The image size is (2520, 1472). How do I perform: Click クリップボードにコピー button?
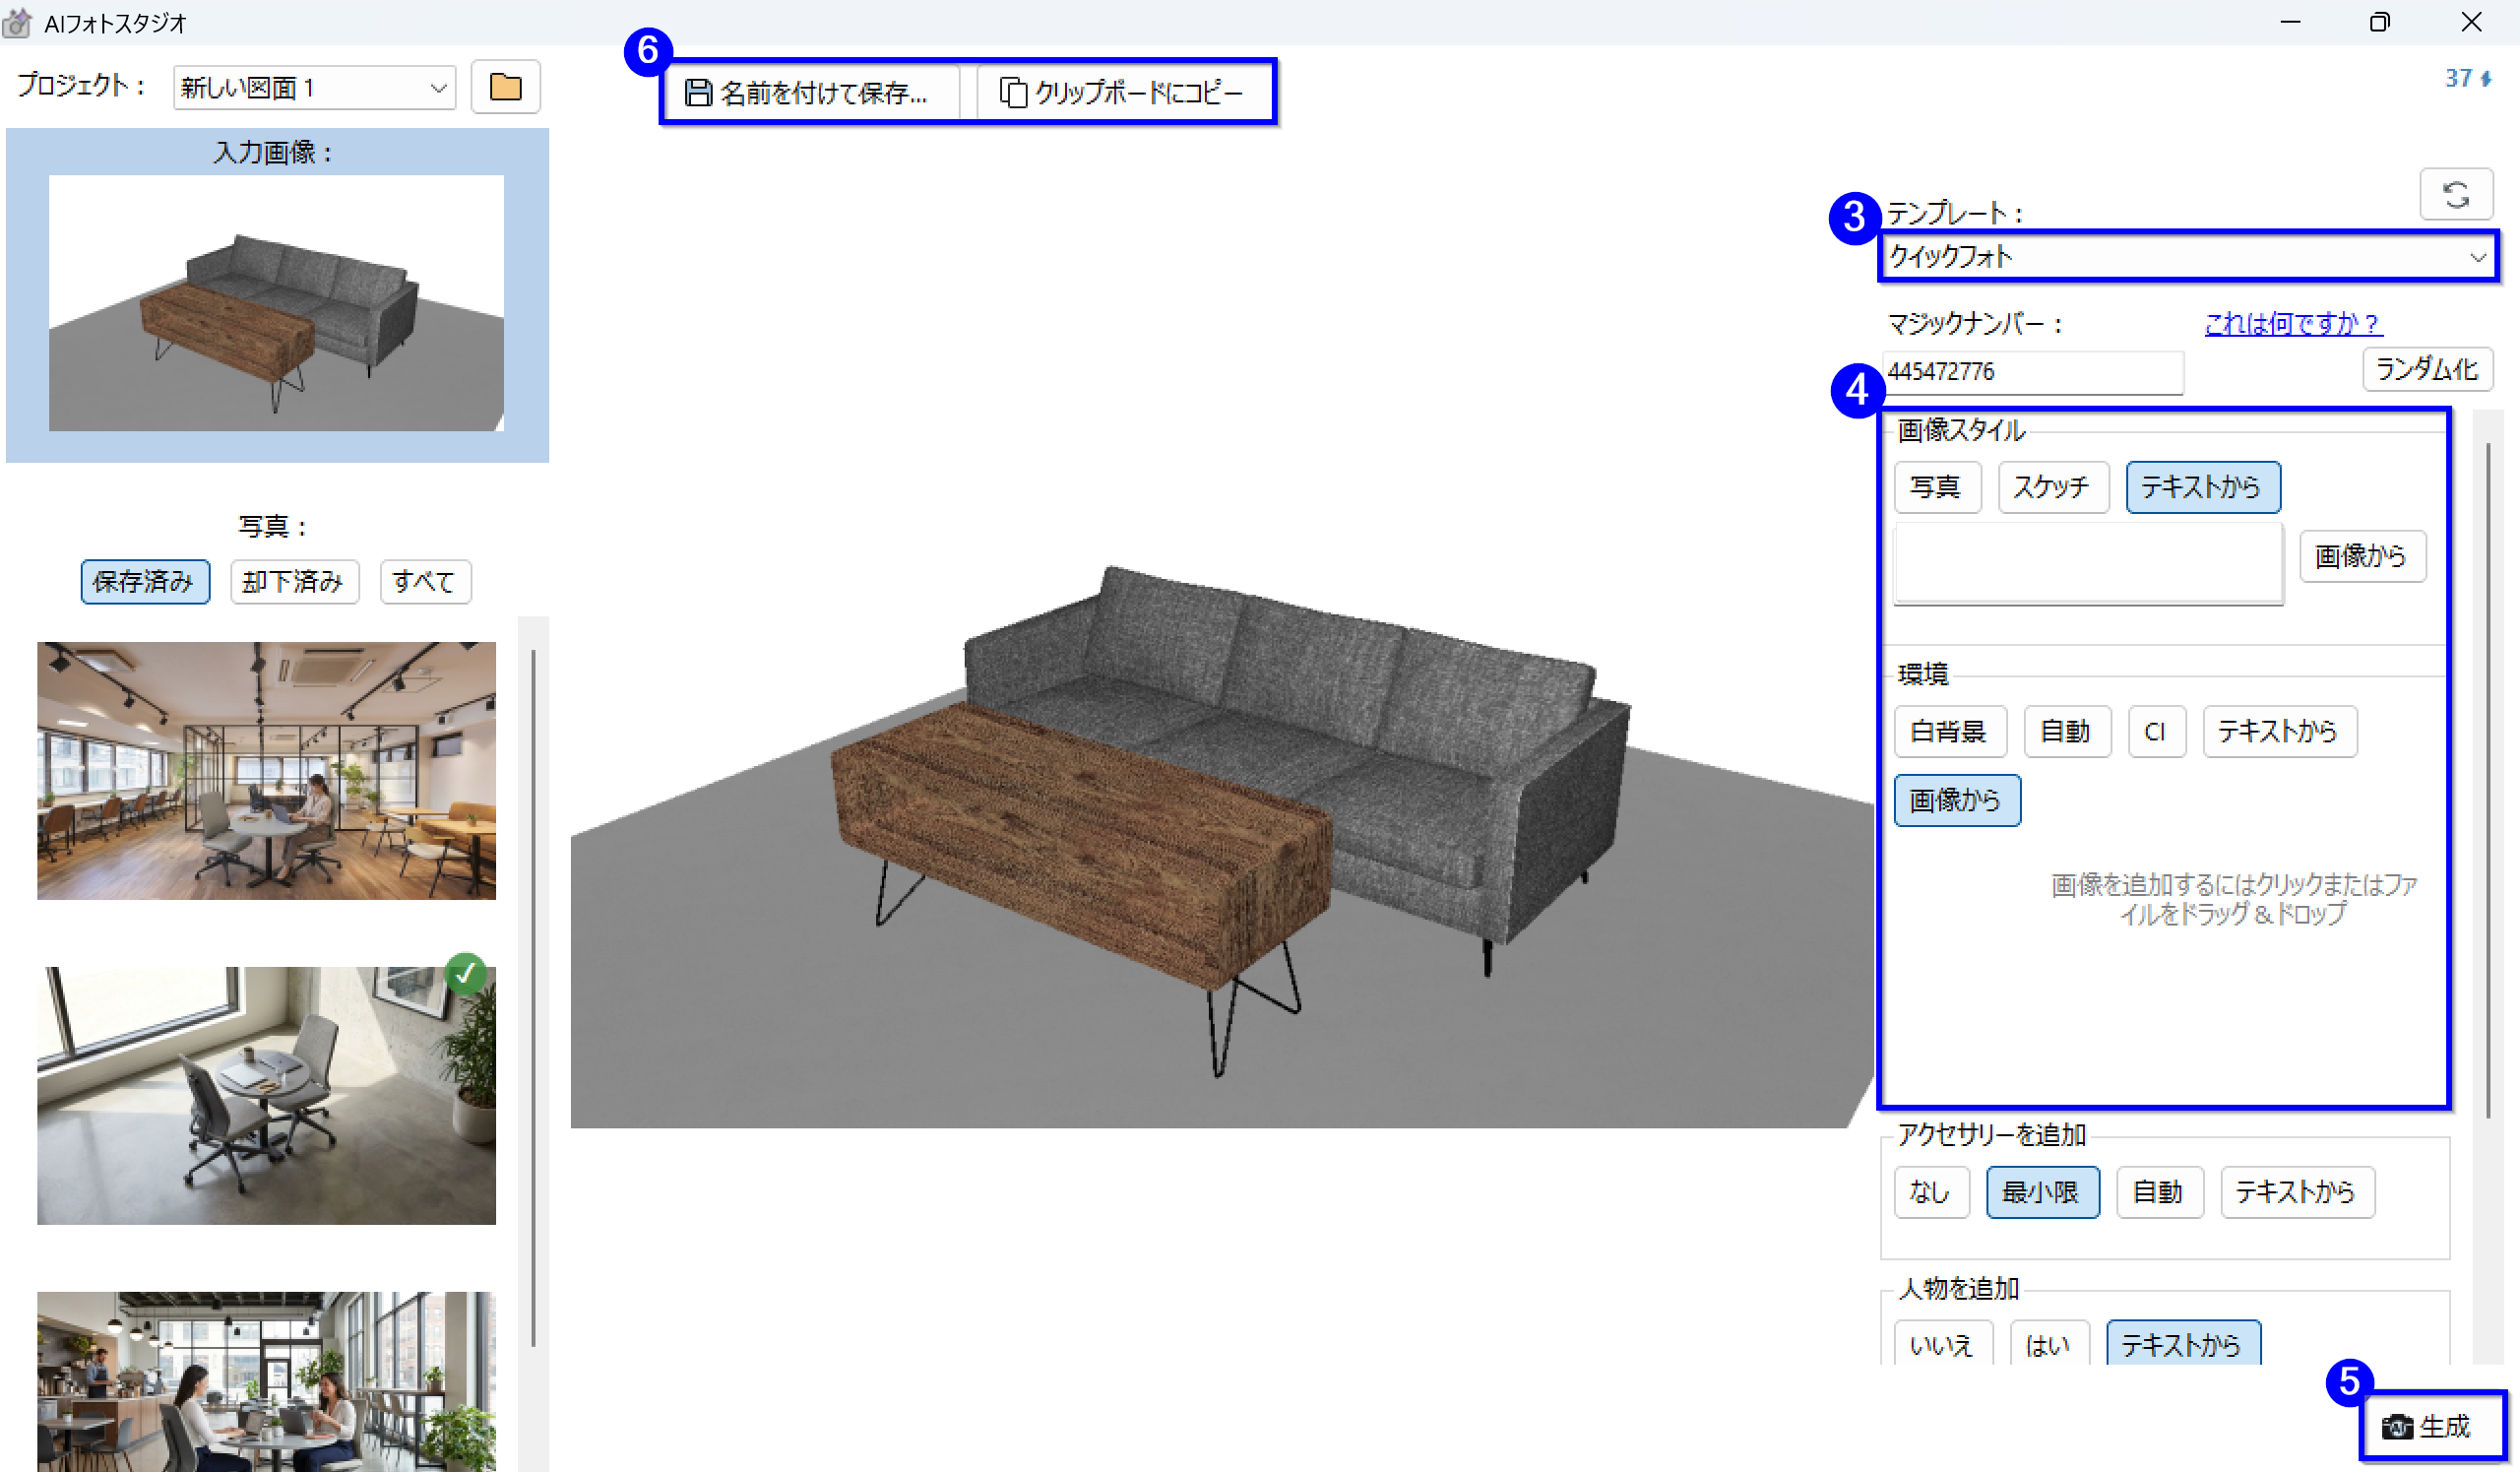[1123, 93]
